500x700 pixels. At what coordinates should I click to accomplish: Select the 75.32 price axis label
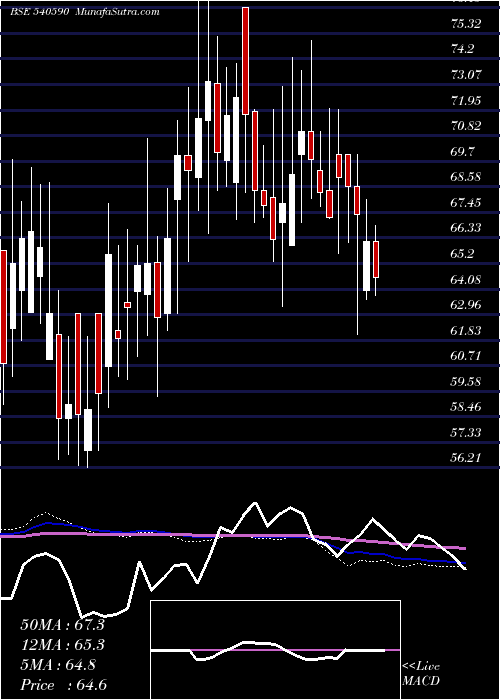[x=466, y=24]
